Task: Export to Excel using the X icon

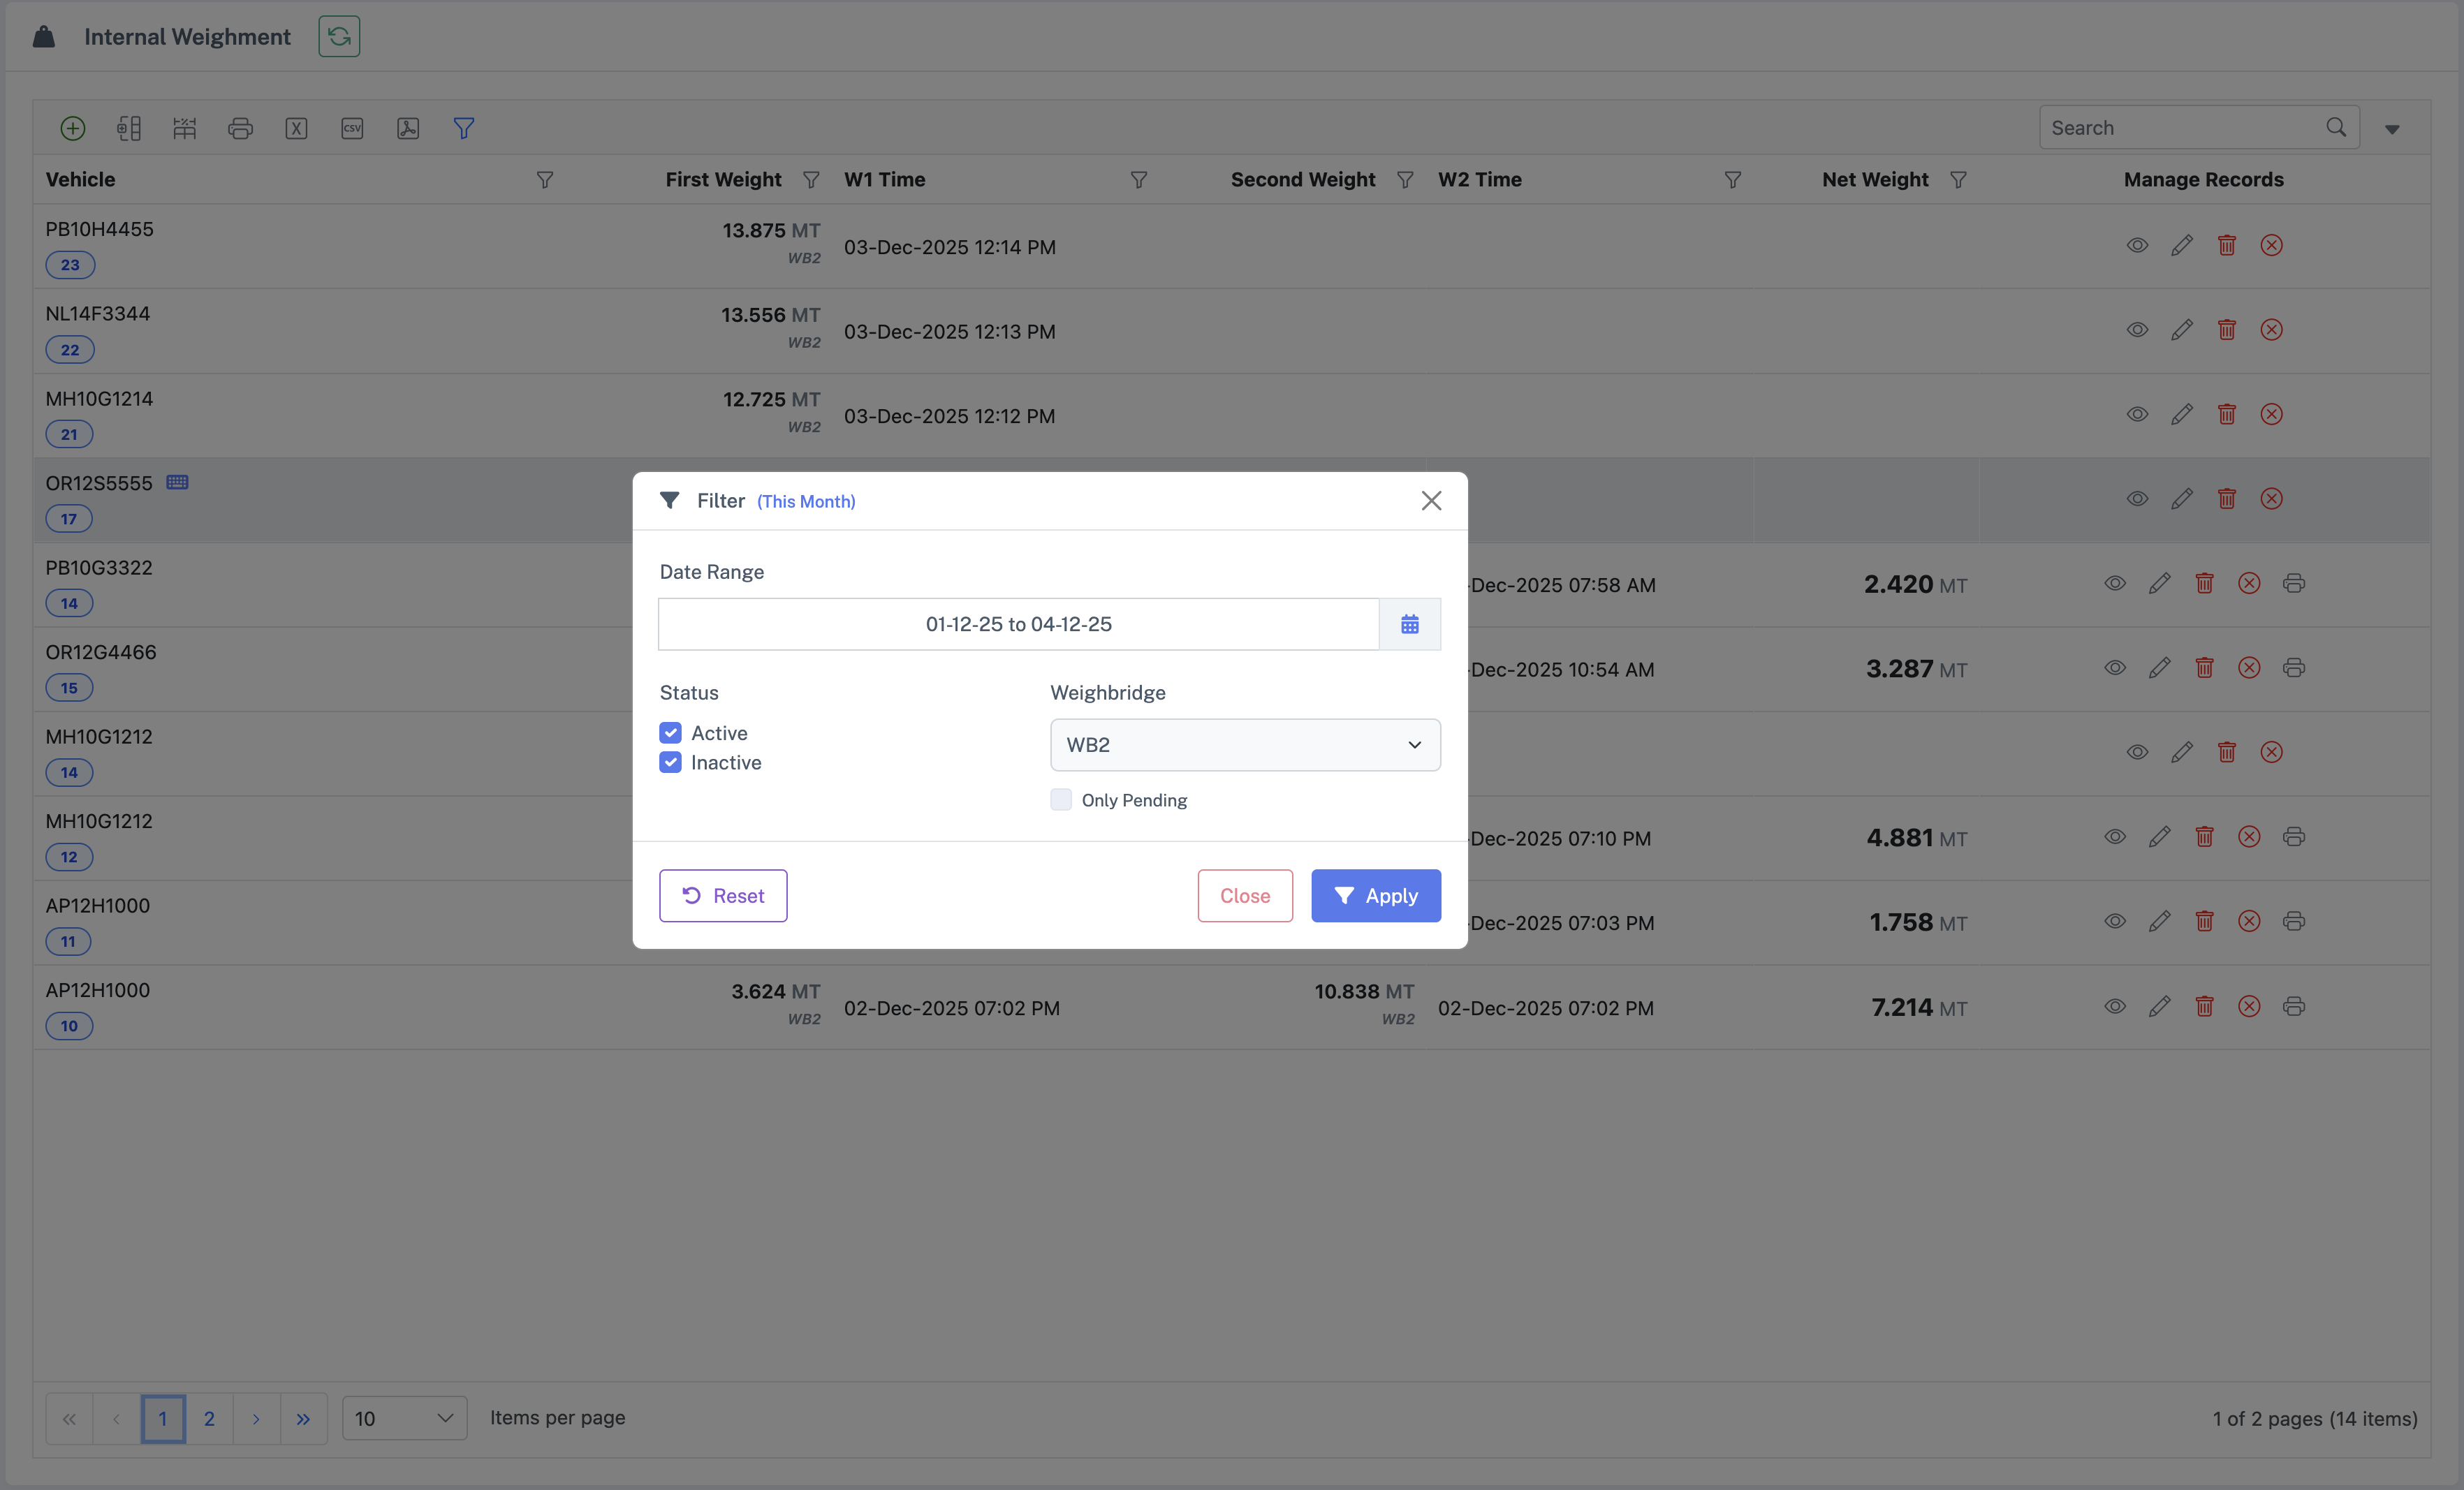Action: click(x=296, y=128)
